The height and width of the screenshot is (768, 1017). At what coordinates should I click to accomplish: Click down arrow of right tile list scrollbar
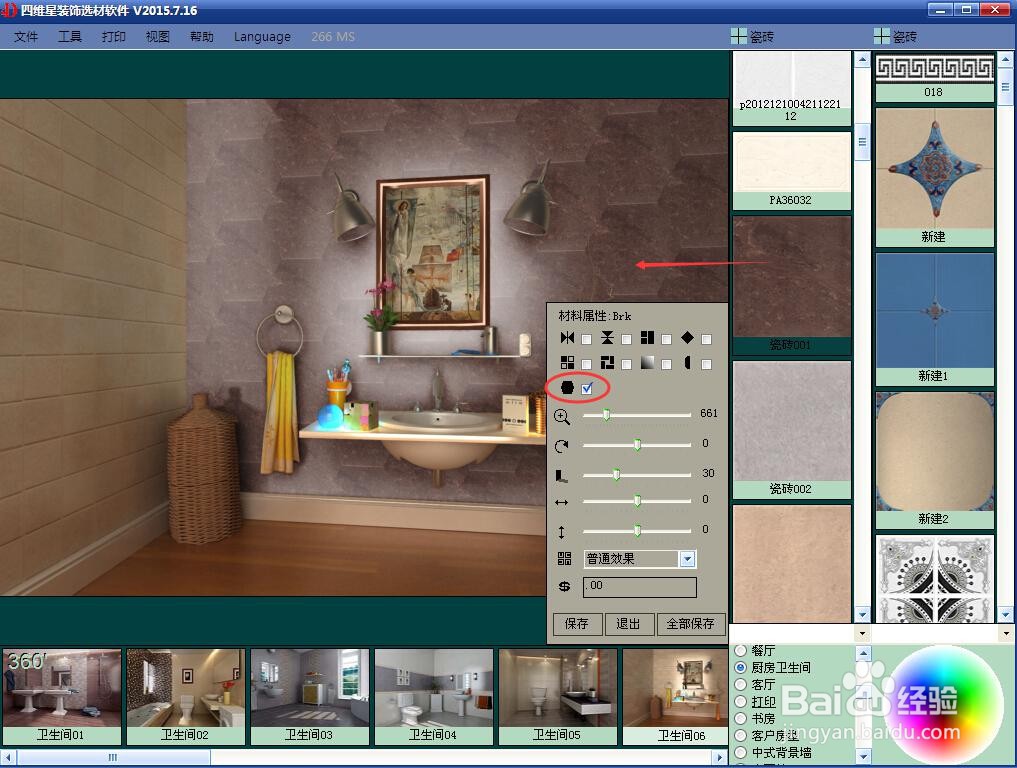tap(1006, 614)
